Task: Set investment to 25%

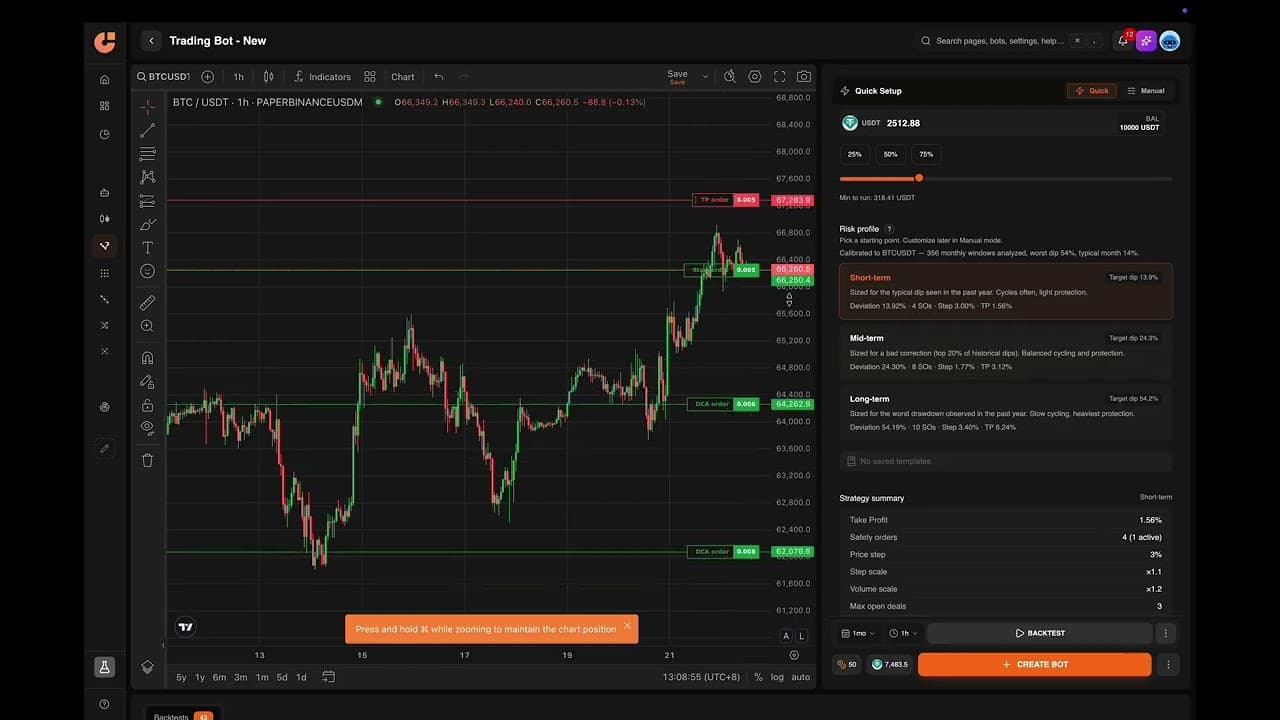Action: coord(855,154)
